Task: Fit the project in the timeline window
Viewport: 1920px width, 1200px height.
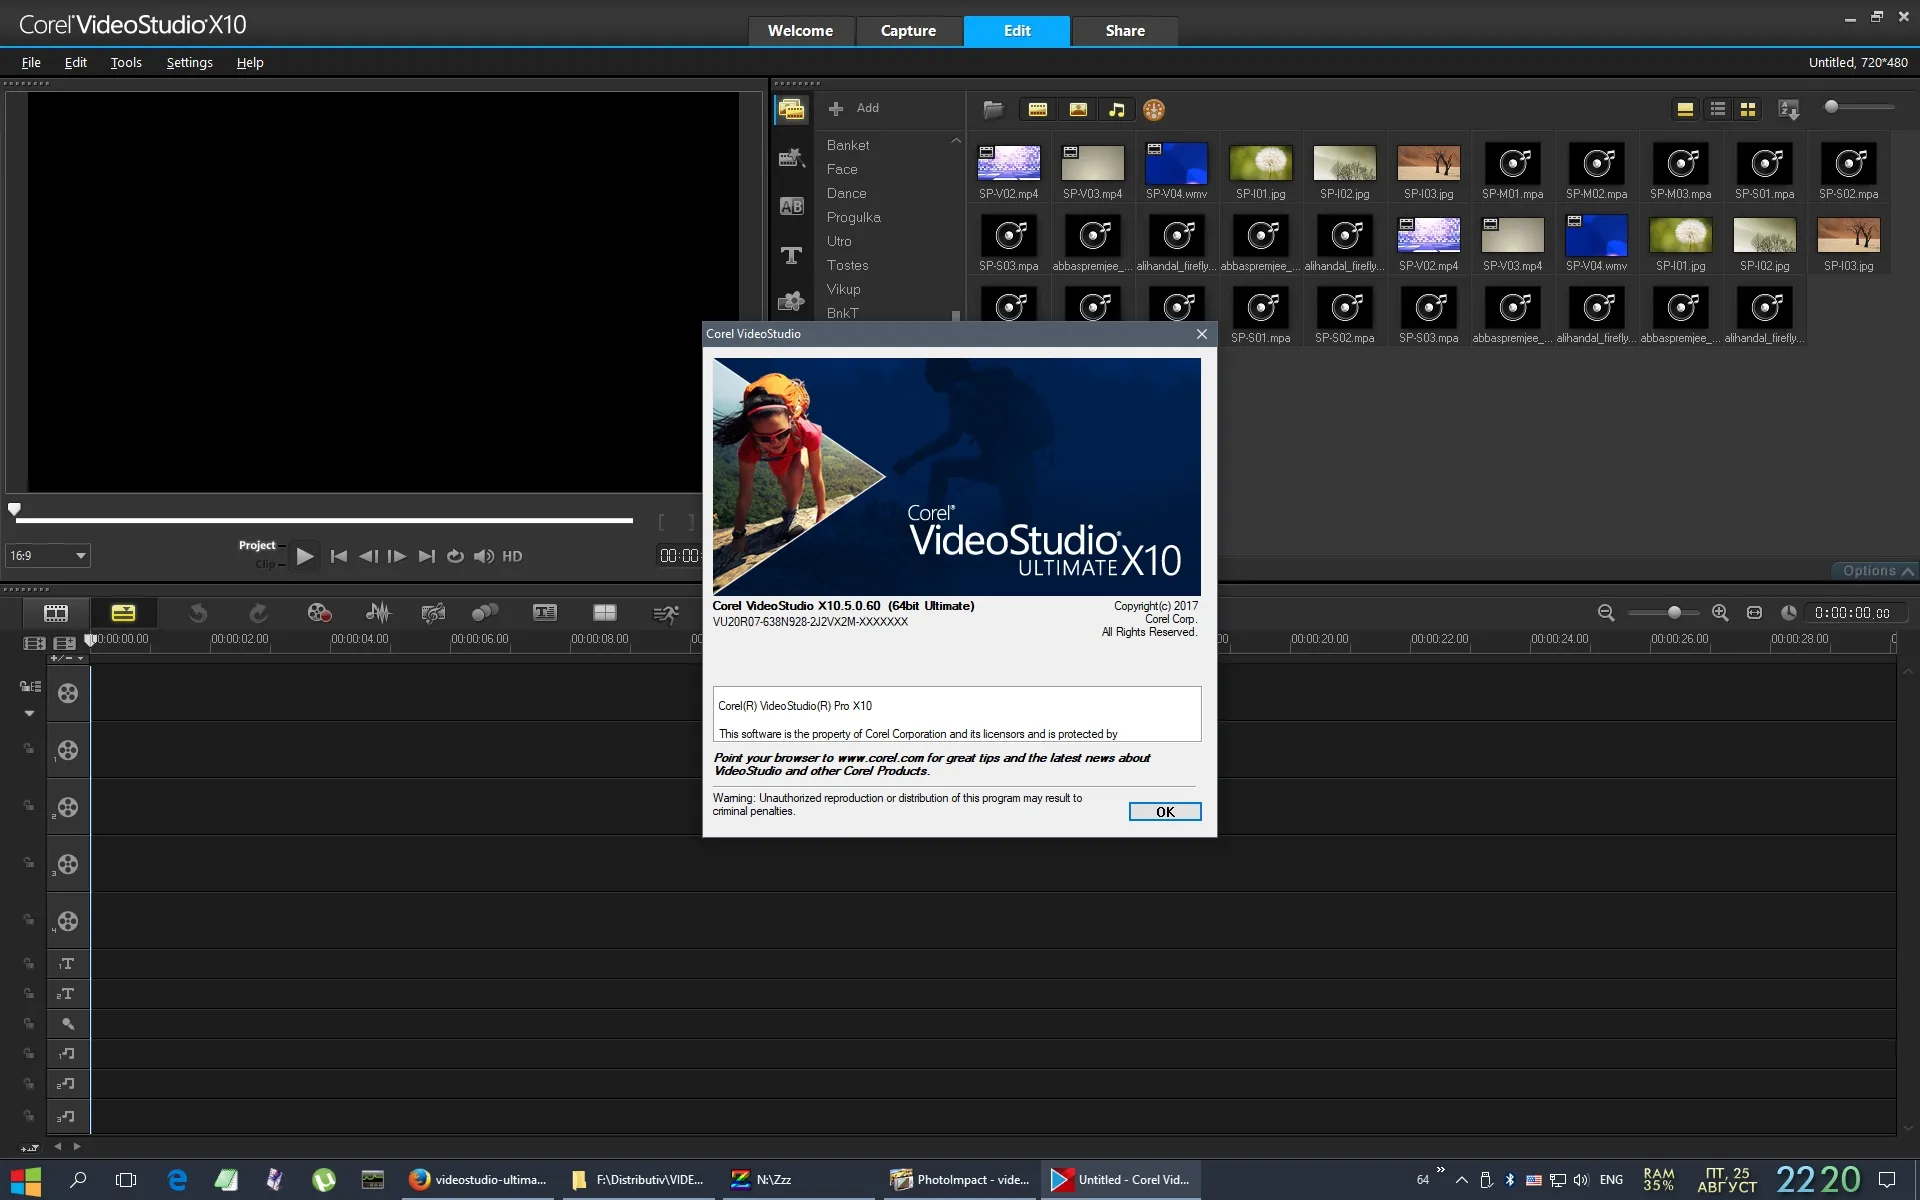Action: click(x=1754, y=613)
